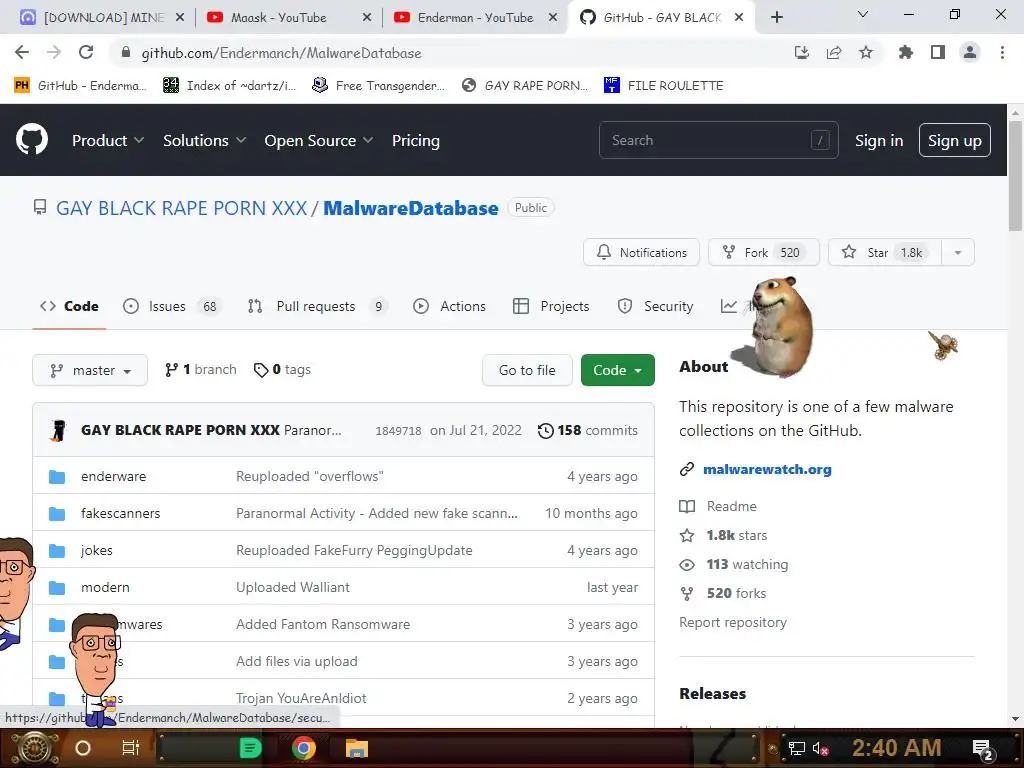Open the Chrome three-dot menu
1024x768 pixels.
1002,52
